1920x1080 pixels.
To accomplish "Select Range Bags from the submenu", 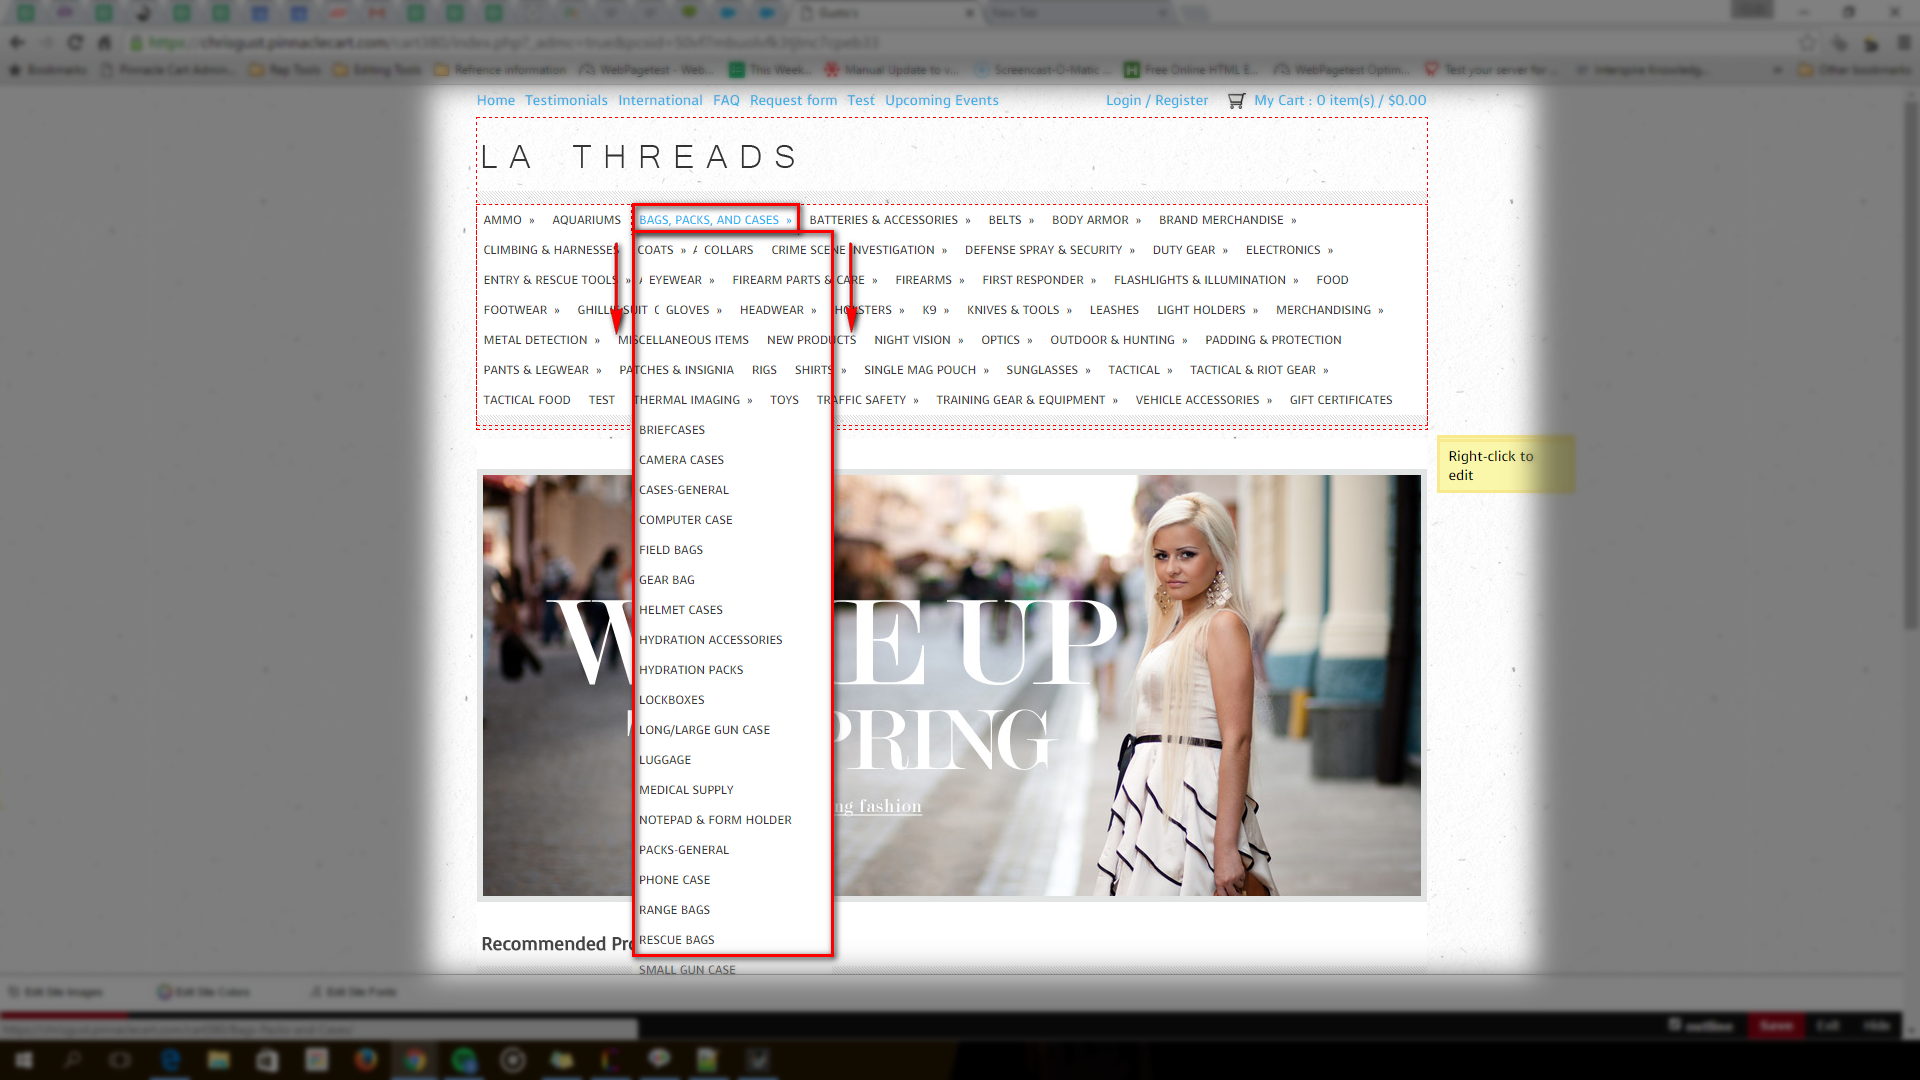I will 674,910.
